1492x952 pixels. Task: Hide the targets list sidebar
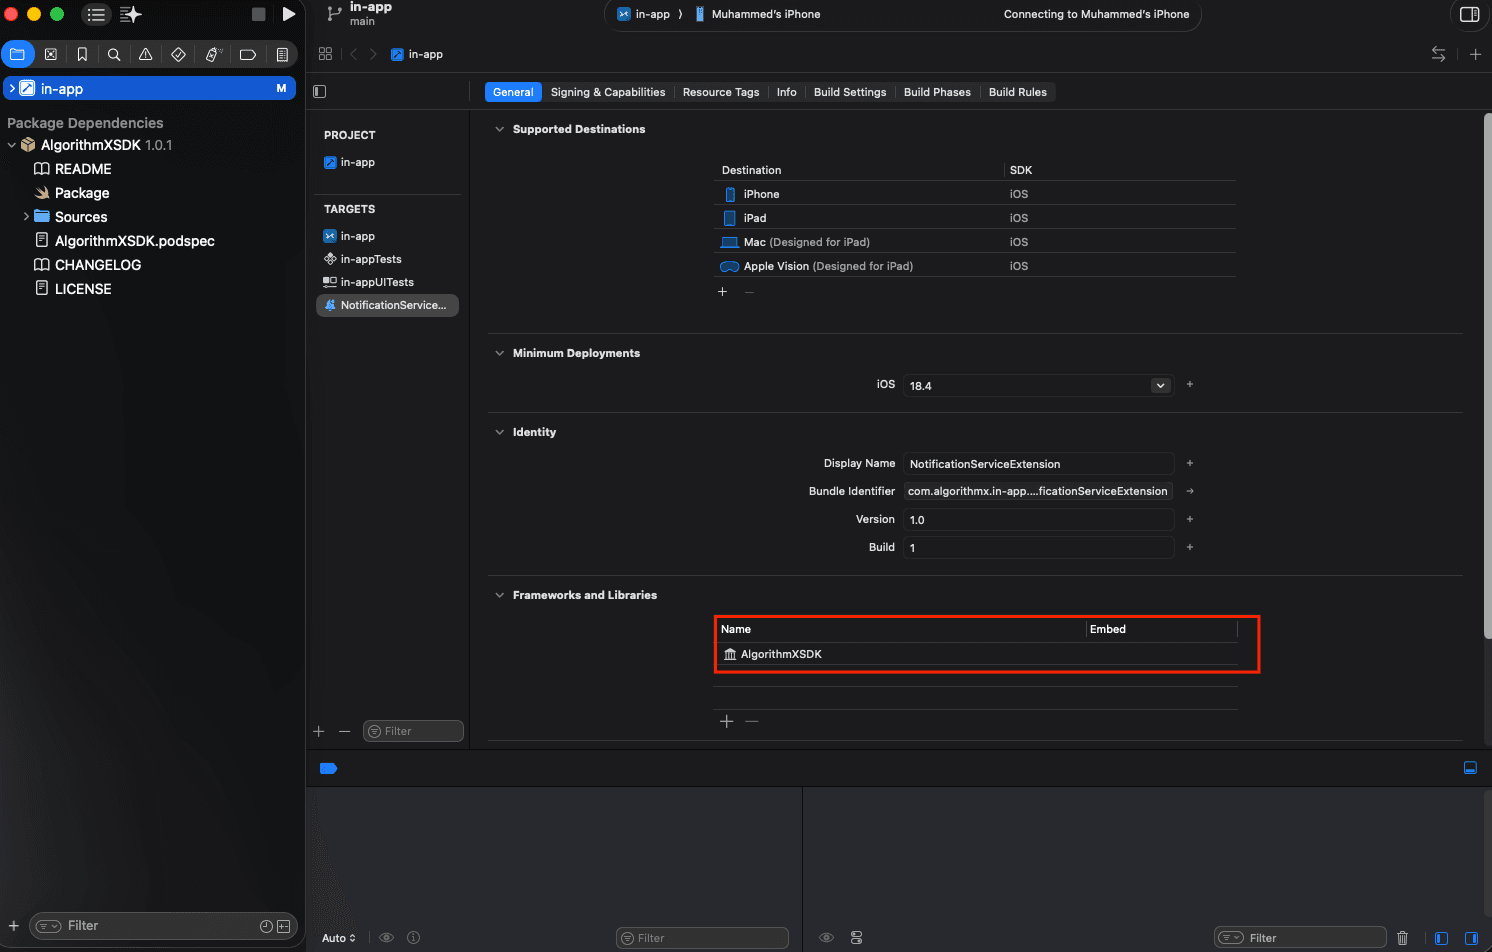pos(320,91)
